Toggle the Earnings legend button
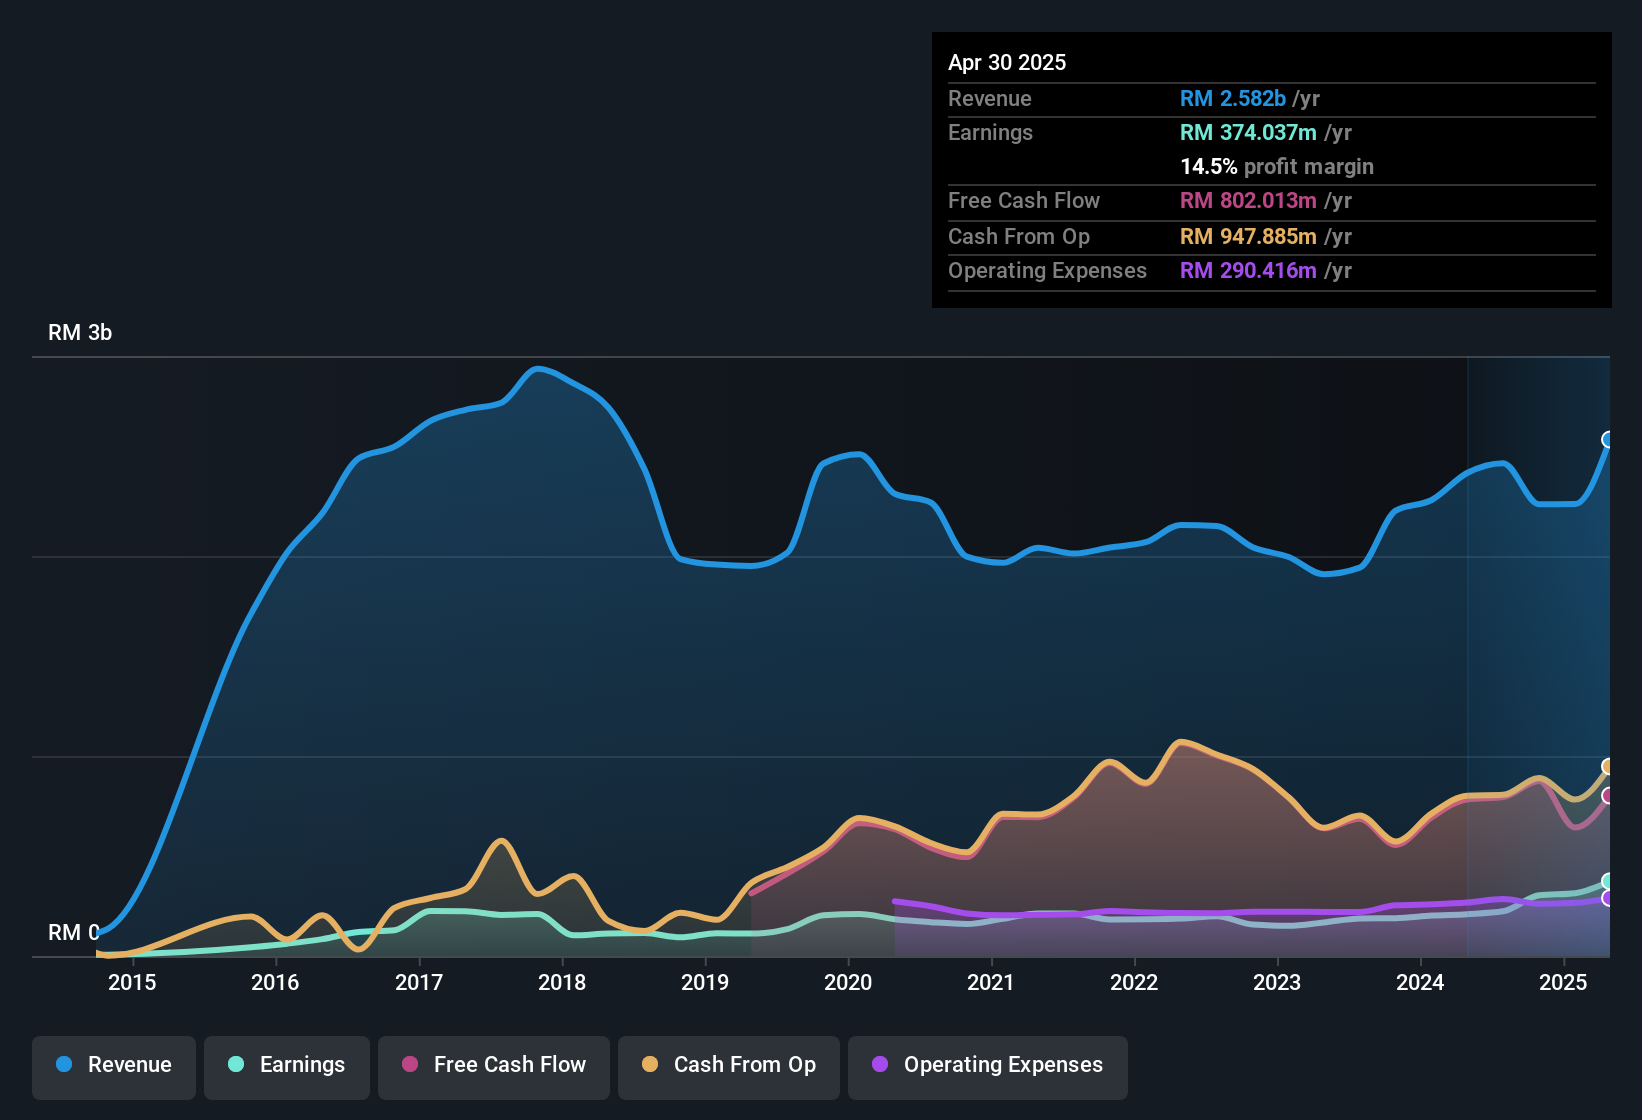The height and width of the screenshot is (1120, 1642). (x=287, y=1066)
